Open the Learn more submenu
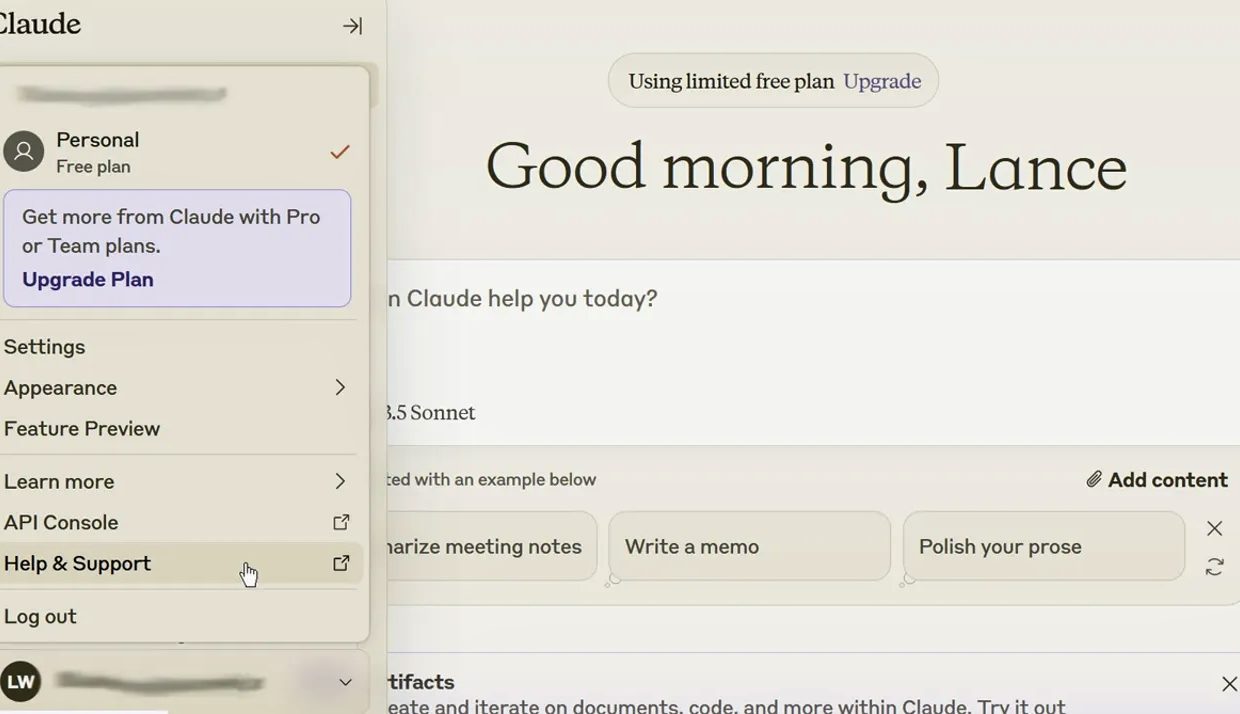This screenshot has width=1240, height=714. pos(178,482)
